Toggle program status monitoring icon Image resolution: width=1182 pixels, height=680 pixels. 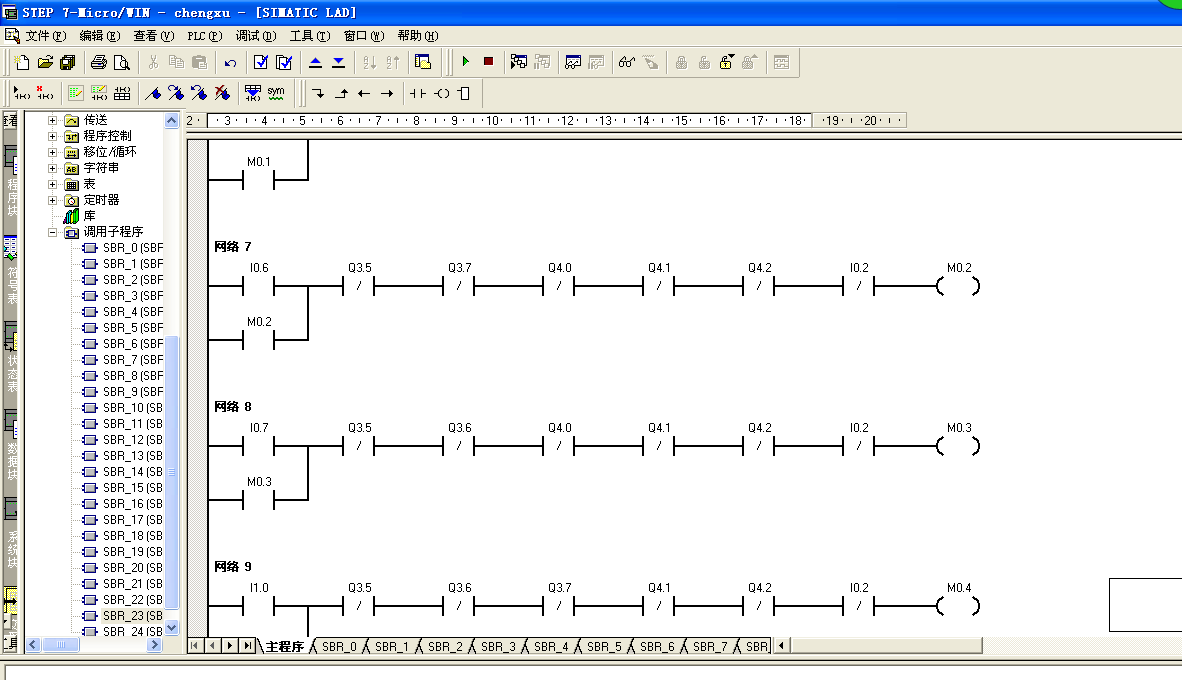click(519, 63)
